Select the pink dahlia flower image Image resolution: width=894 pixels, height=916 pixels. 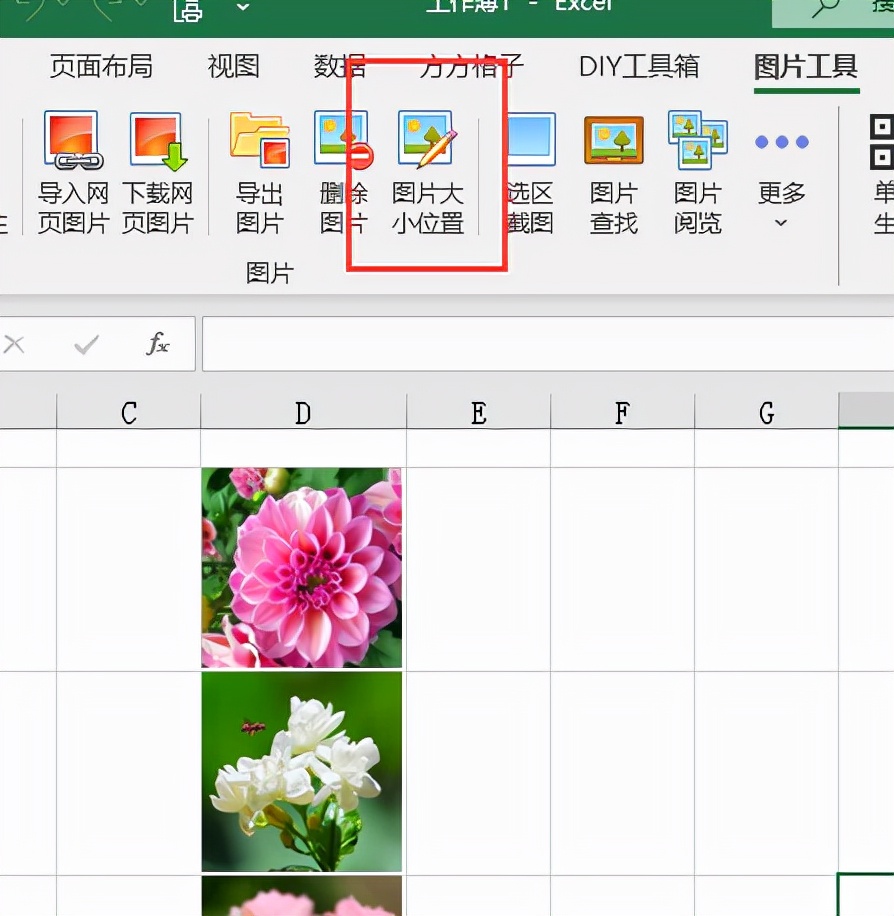(302, 565)
